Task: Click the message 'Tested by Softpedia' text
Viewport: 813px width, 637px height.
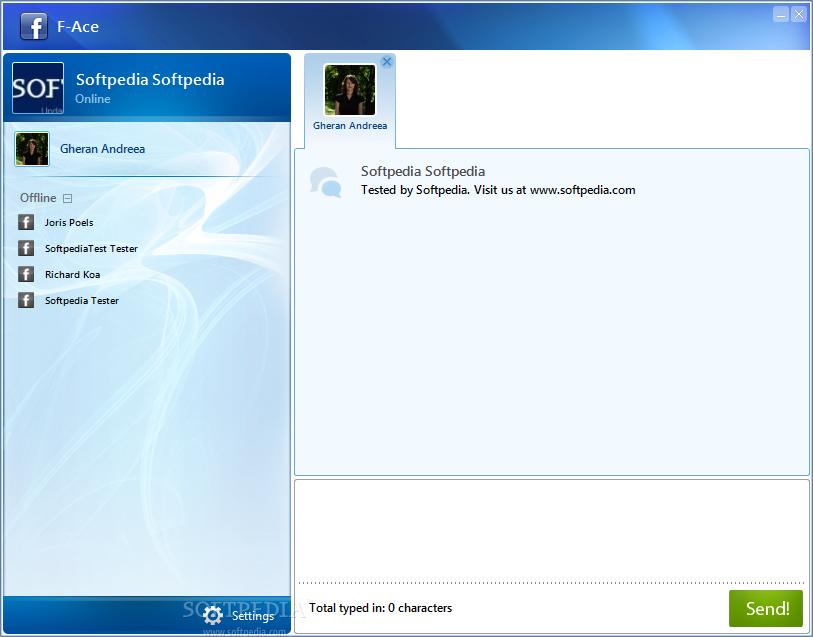Action: (498, 190)
